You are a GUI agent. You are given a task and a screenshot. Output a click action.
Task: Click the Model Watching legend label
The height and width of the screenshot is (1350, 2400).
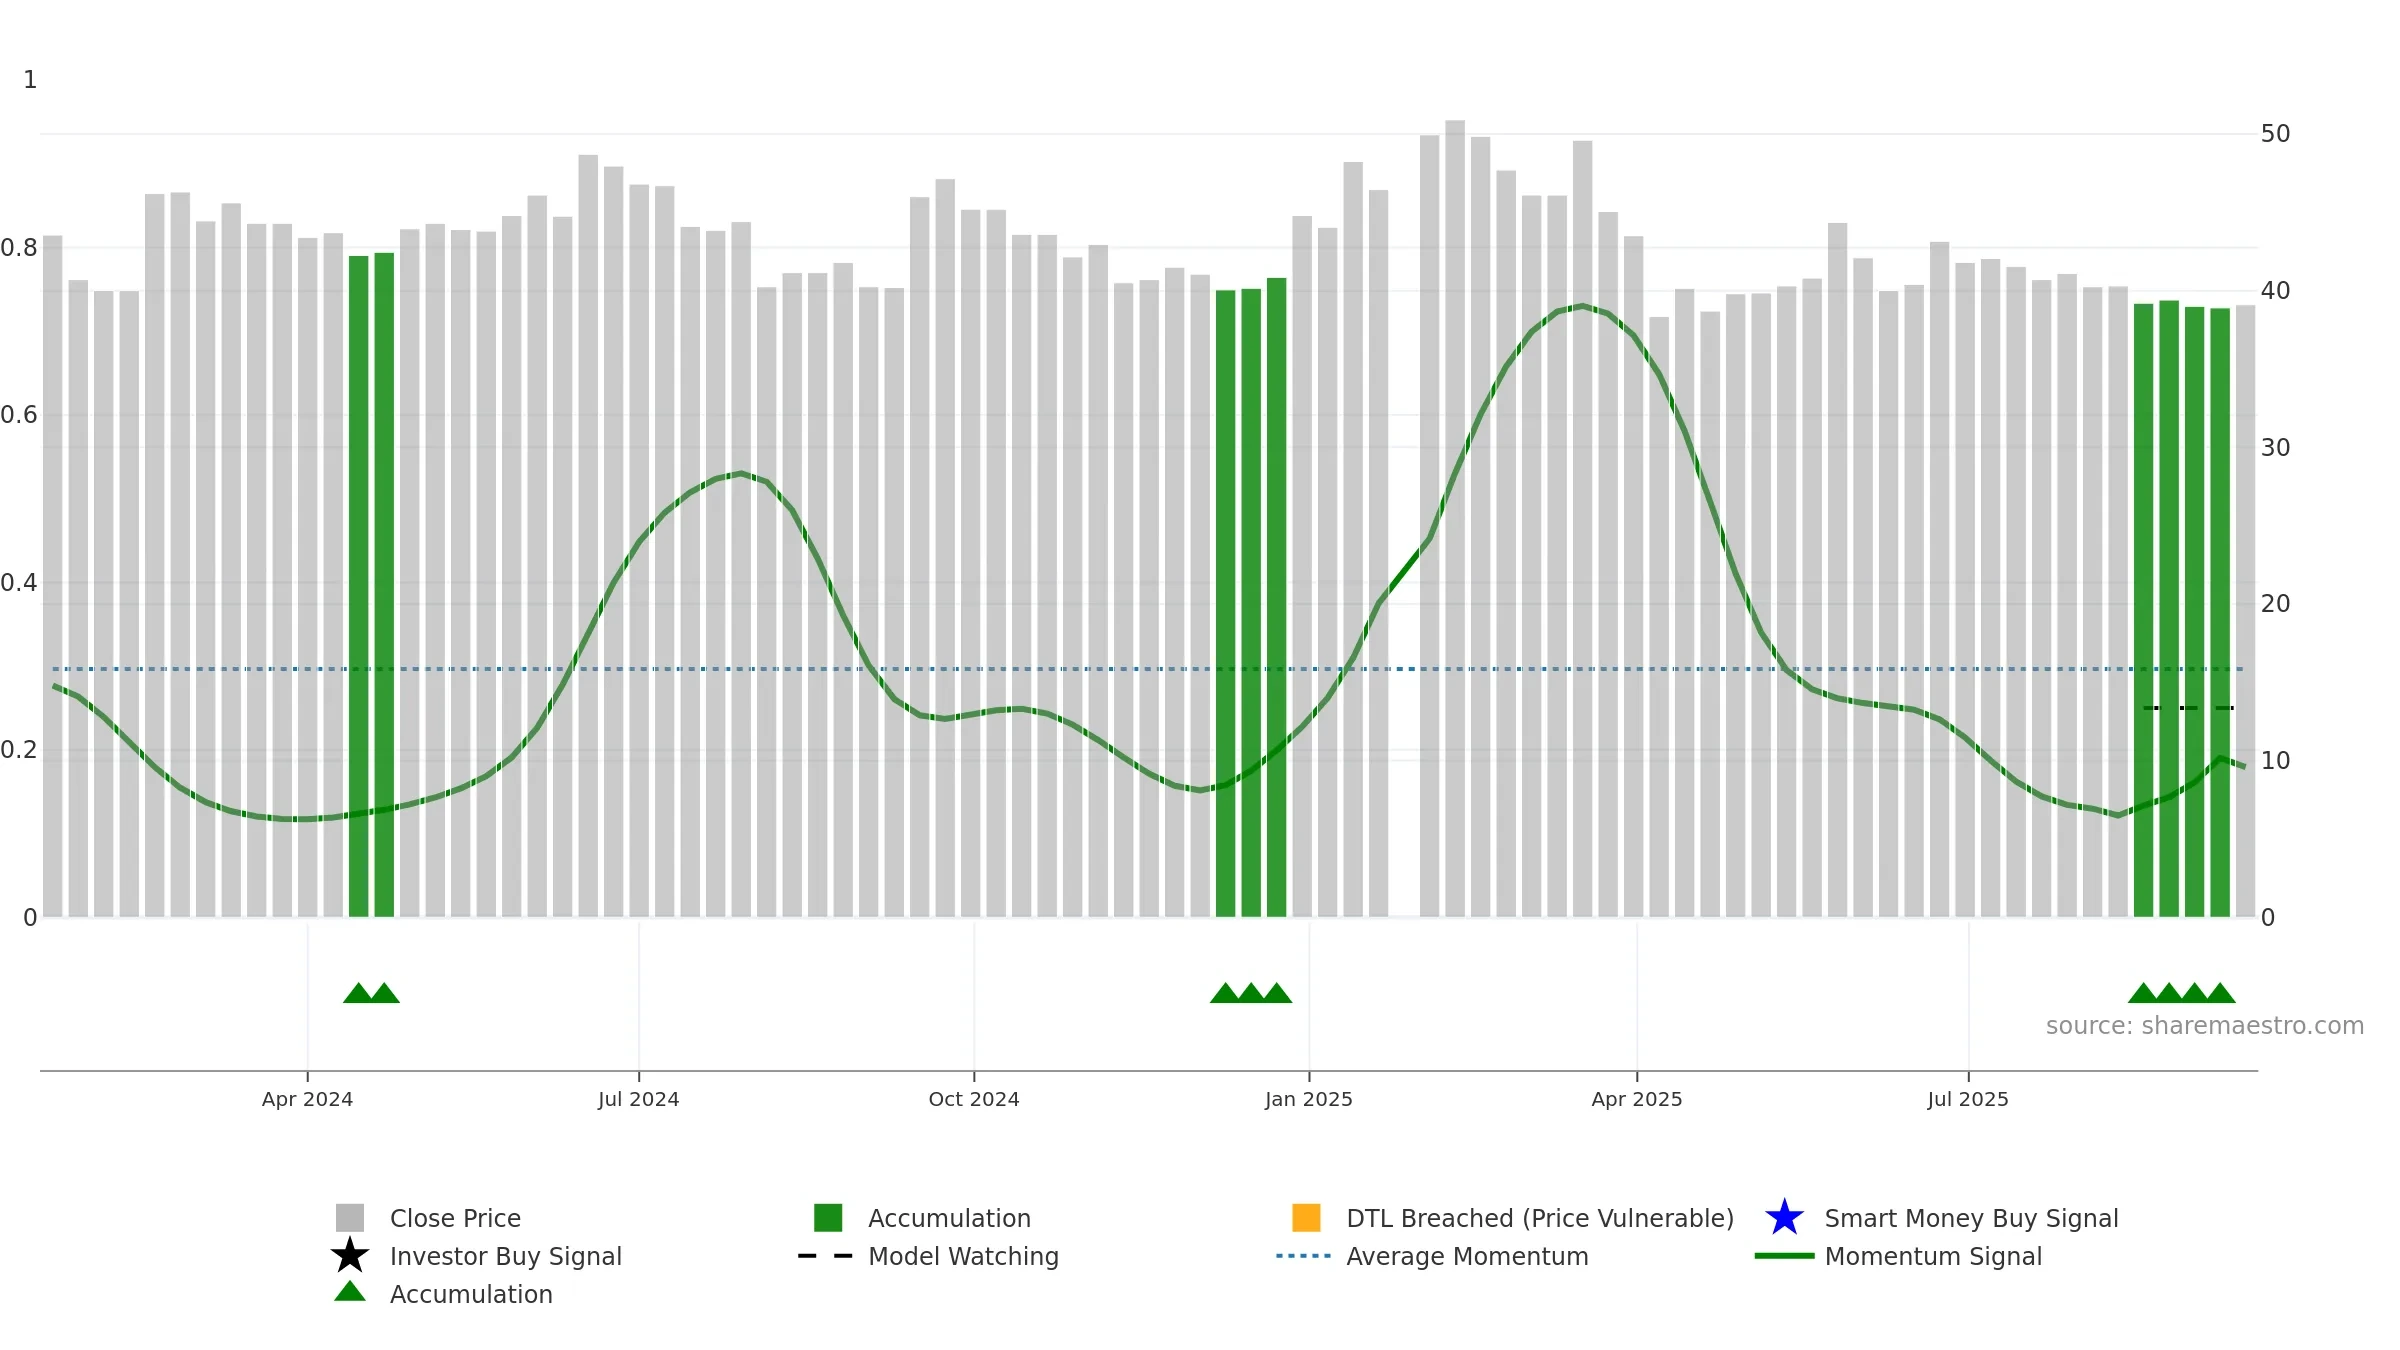(963, 1256)
